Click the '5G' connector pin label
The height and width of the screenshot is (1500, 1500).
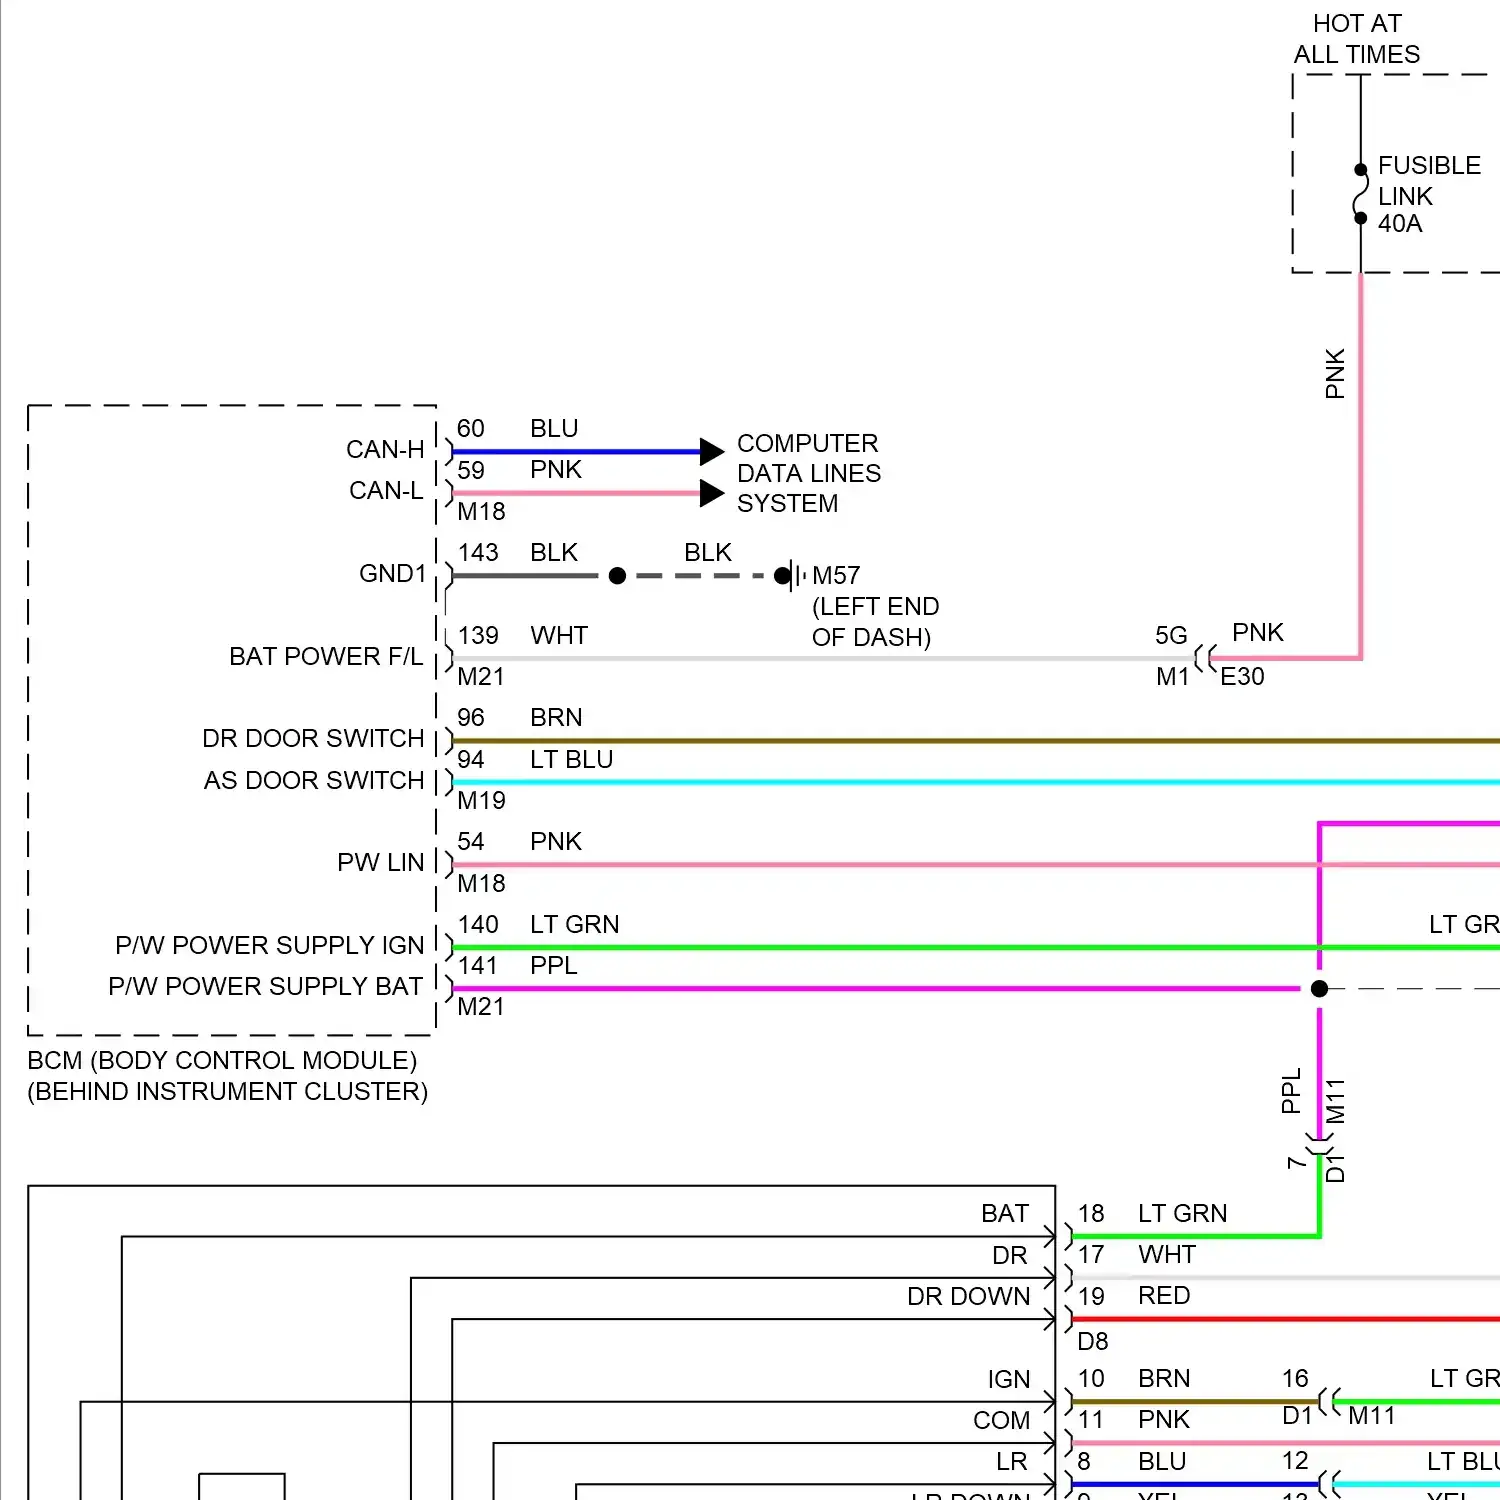tap(1171, 636)
